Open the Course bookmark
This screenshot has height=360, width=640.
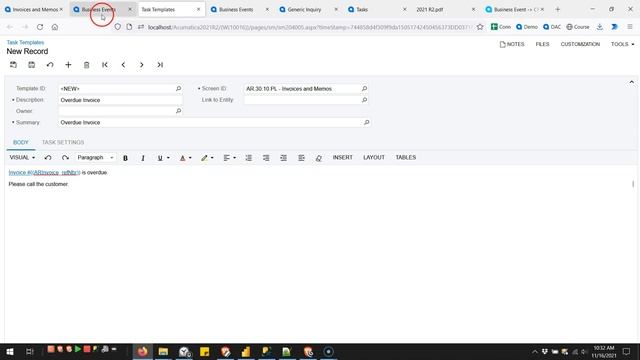[x=578, y=27]
